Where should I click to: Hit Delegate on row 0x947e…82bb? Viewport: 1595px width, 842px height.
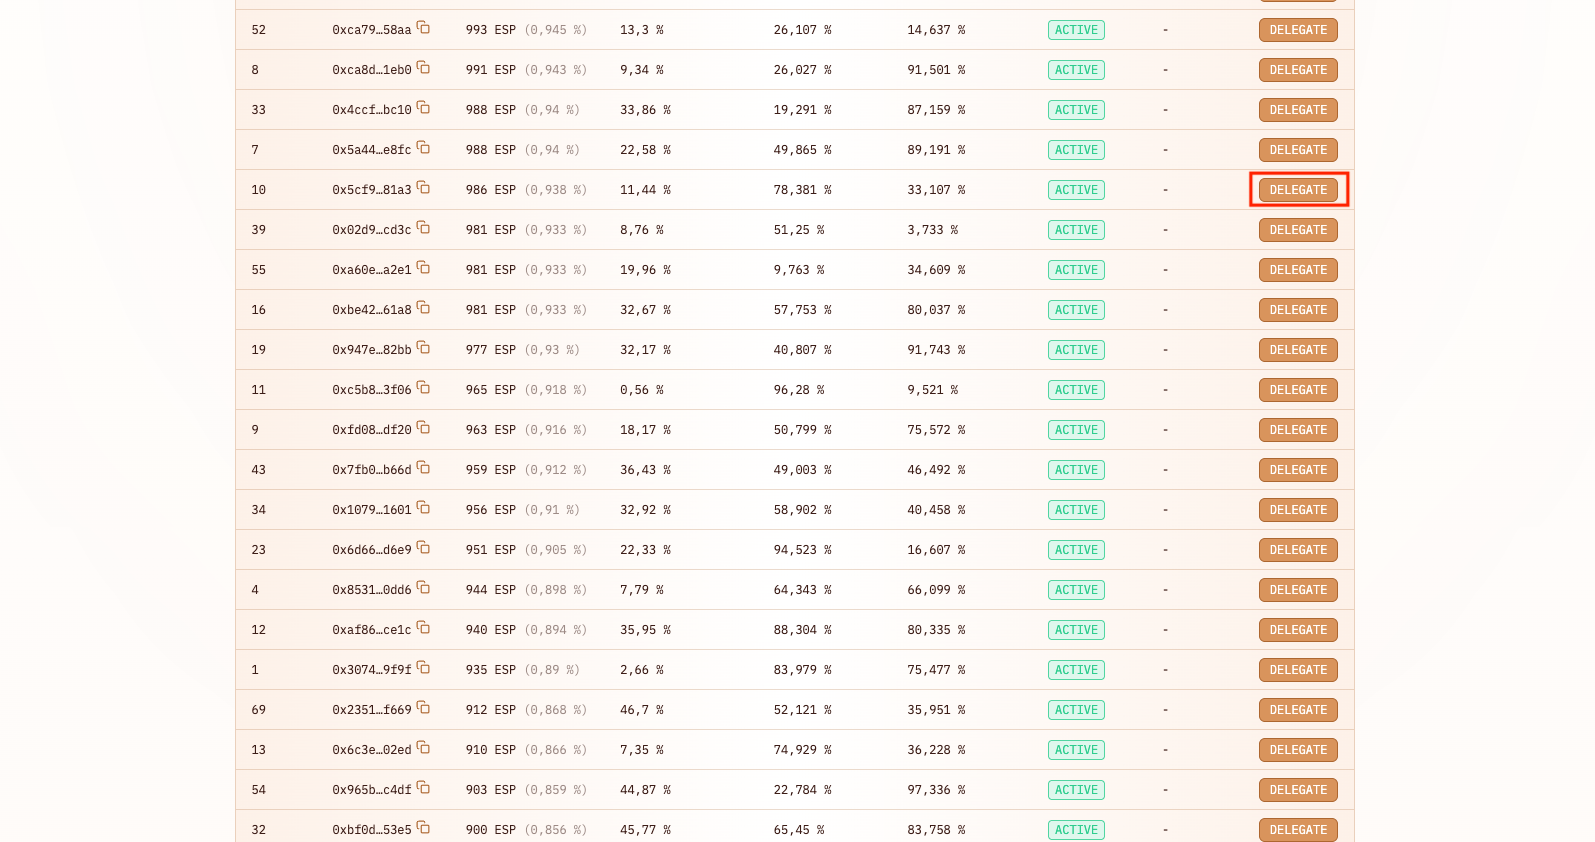point(1298,350)
